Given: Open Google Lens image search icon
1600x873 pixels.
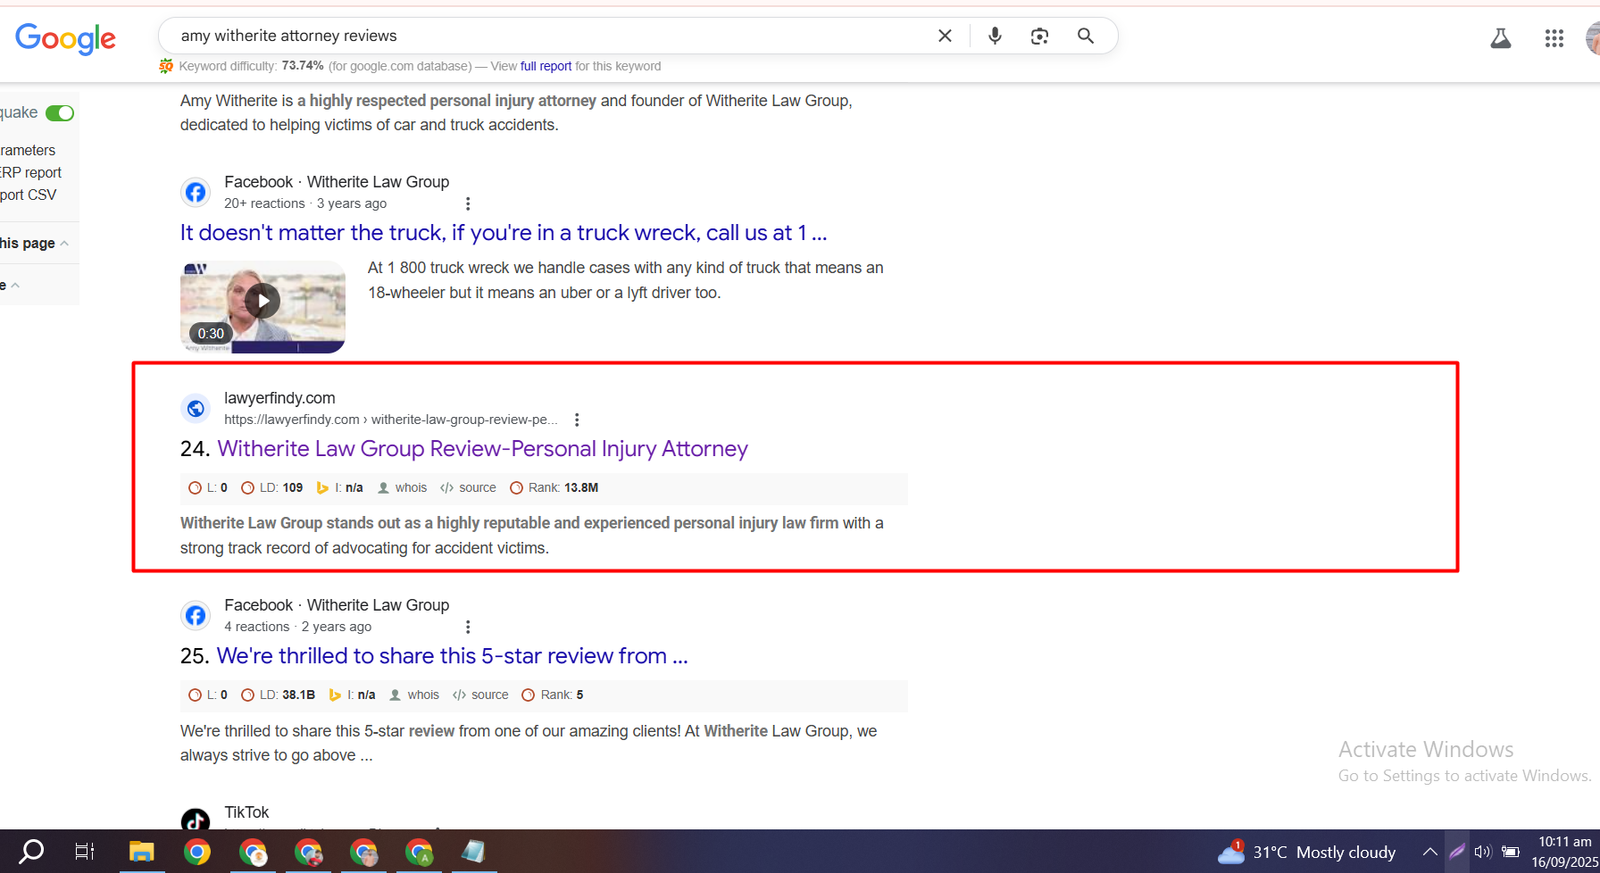Looking at the screenshot, I should [1039, 36].
